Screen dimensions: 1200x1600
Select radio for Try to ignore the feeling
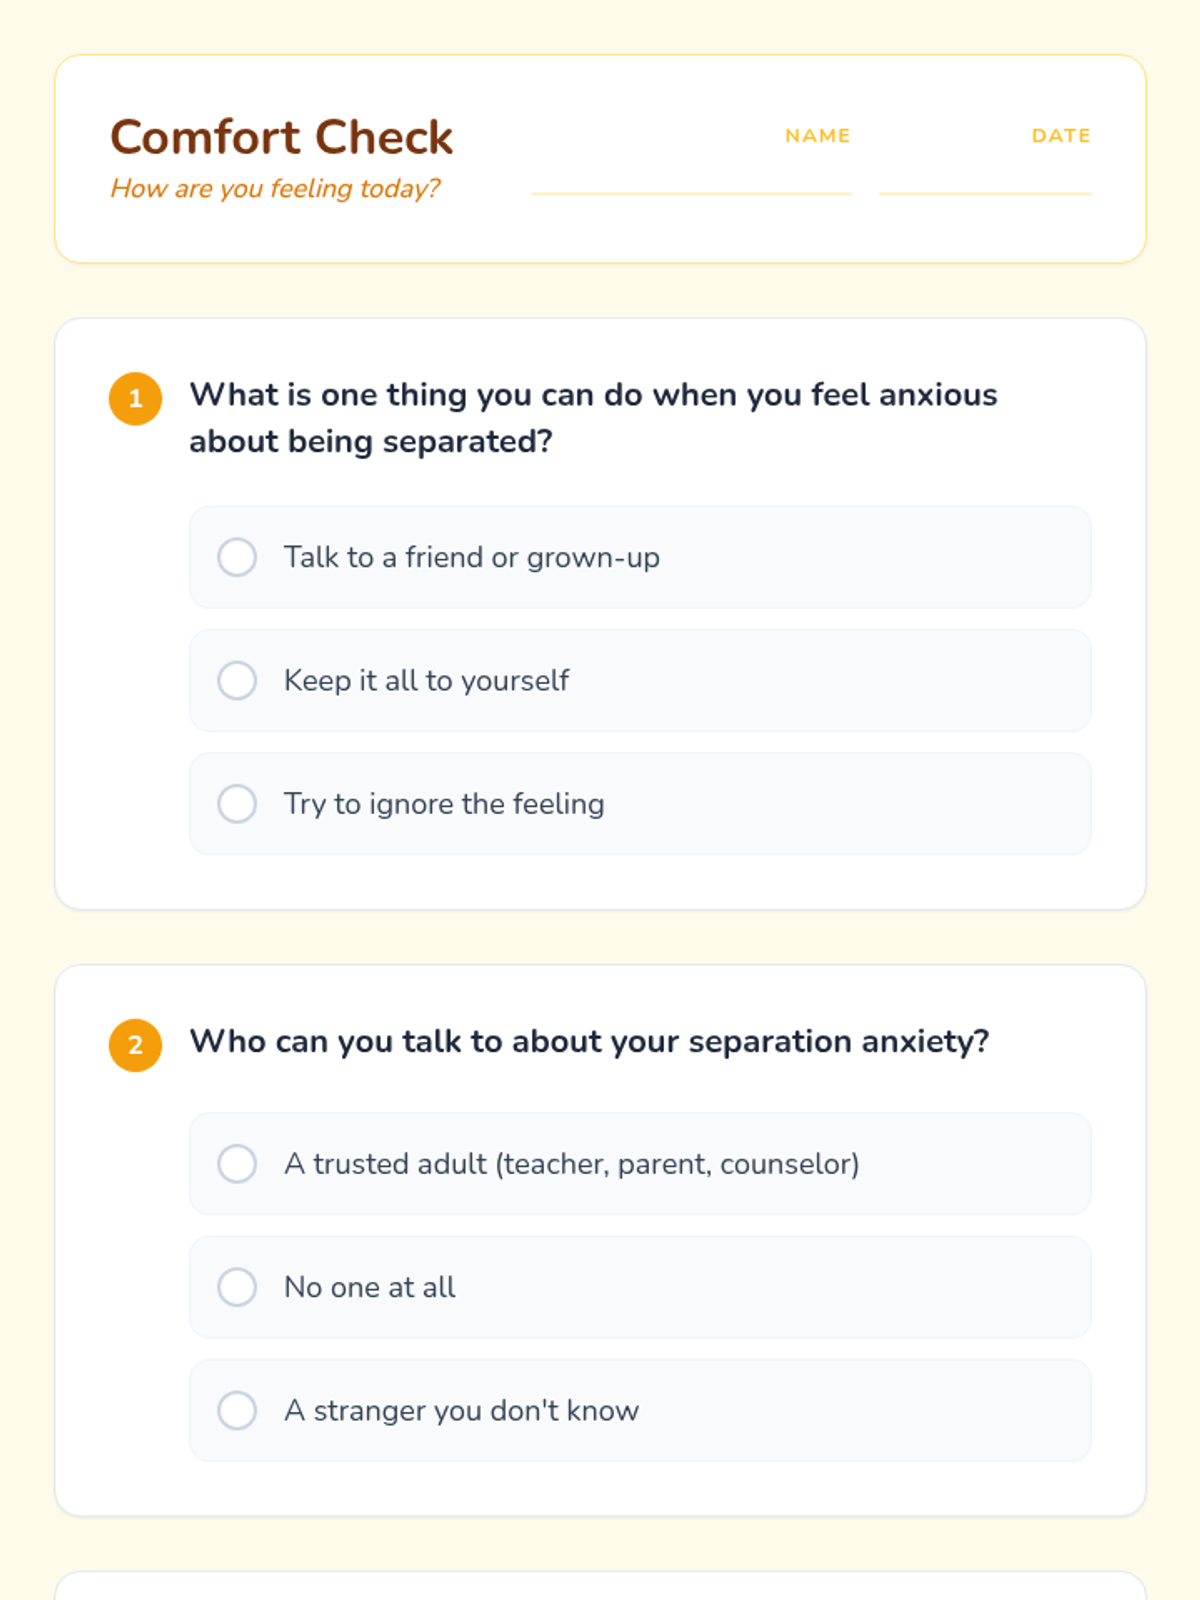pos(237,804)
